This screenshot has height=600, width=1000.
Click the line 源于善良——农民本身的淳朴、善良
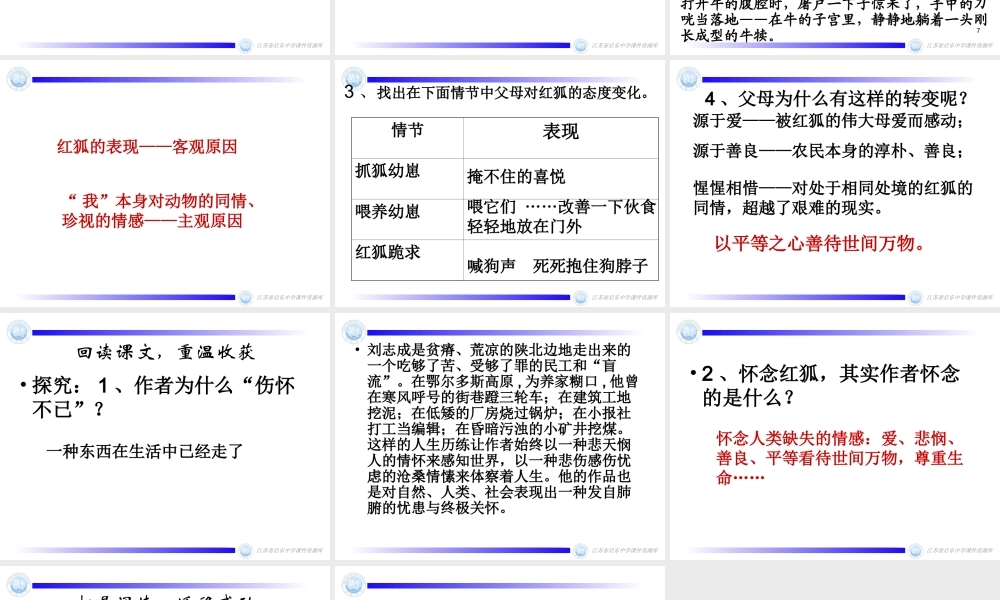[x=829, y=150]
